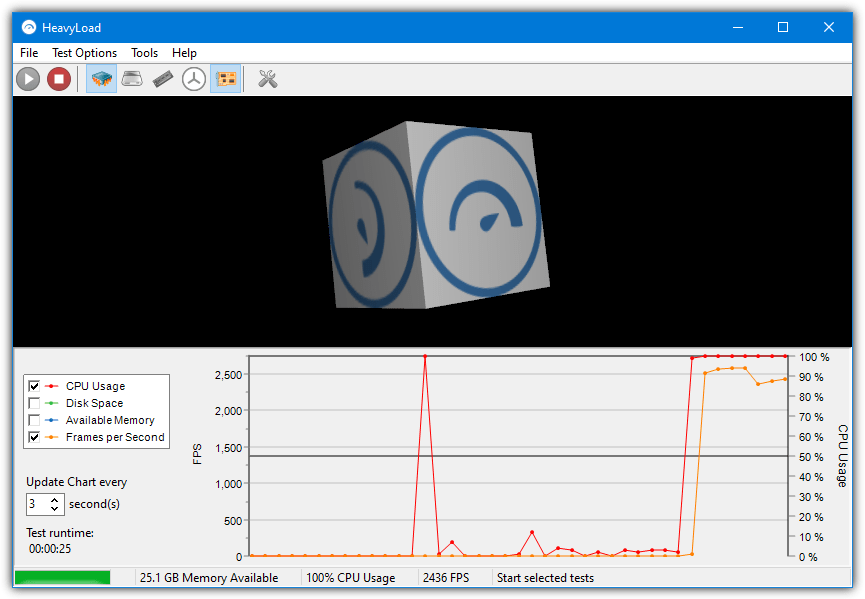Screen dimensions: 865x599
Task: Uncheck the Frames per Second series
Action: pos(34,437)
